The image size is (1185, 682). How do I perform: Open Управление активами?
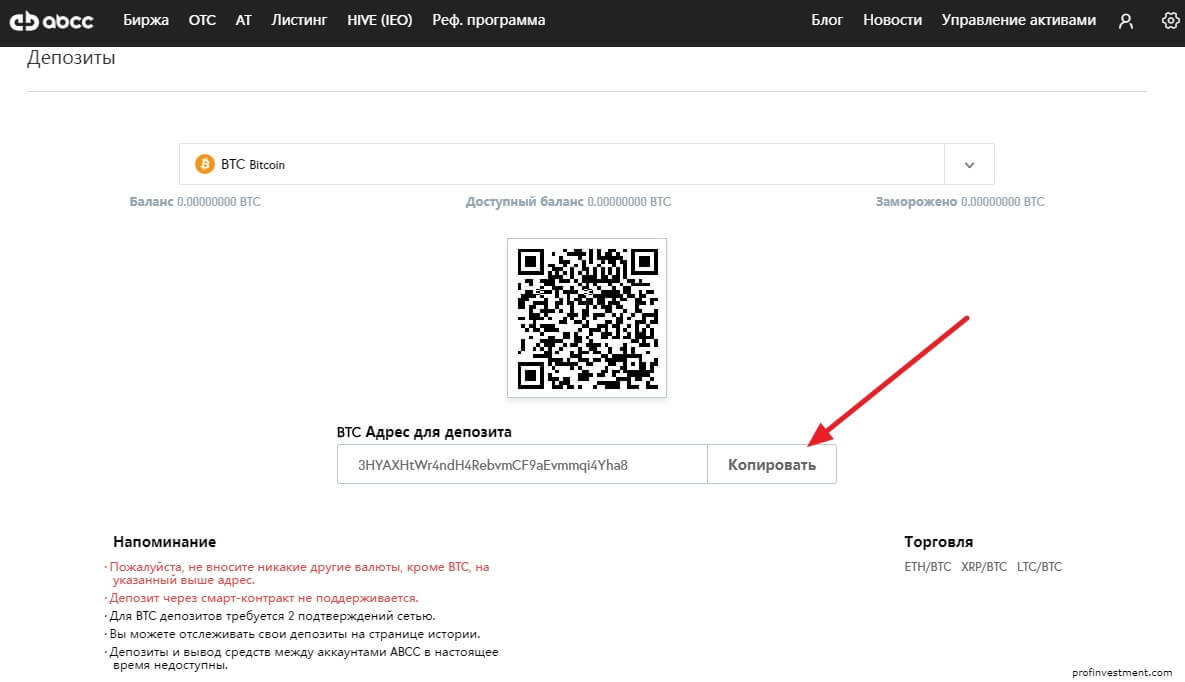[x=1019, y=20]
